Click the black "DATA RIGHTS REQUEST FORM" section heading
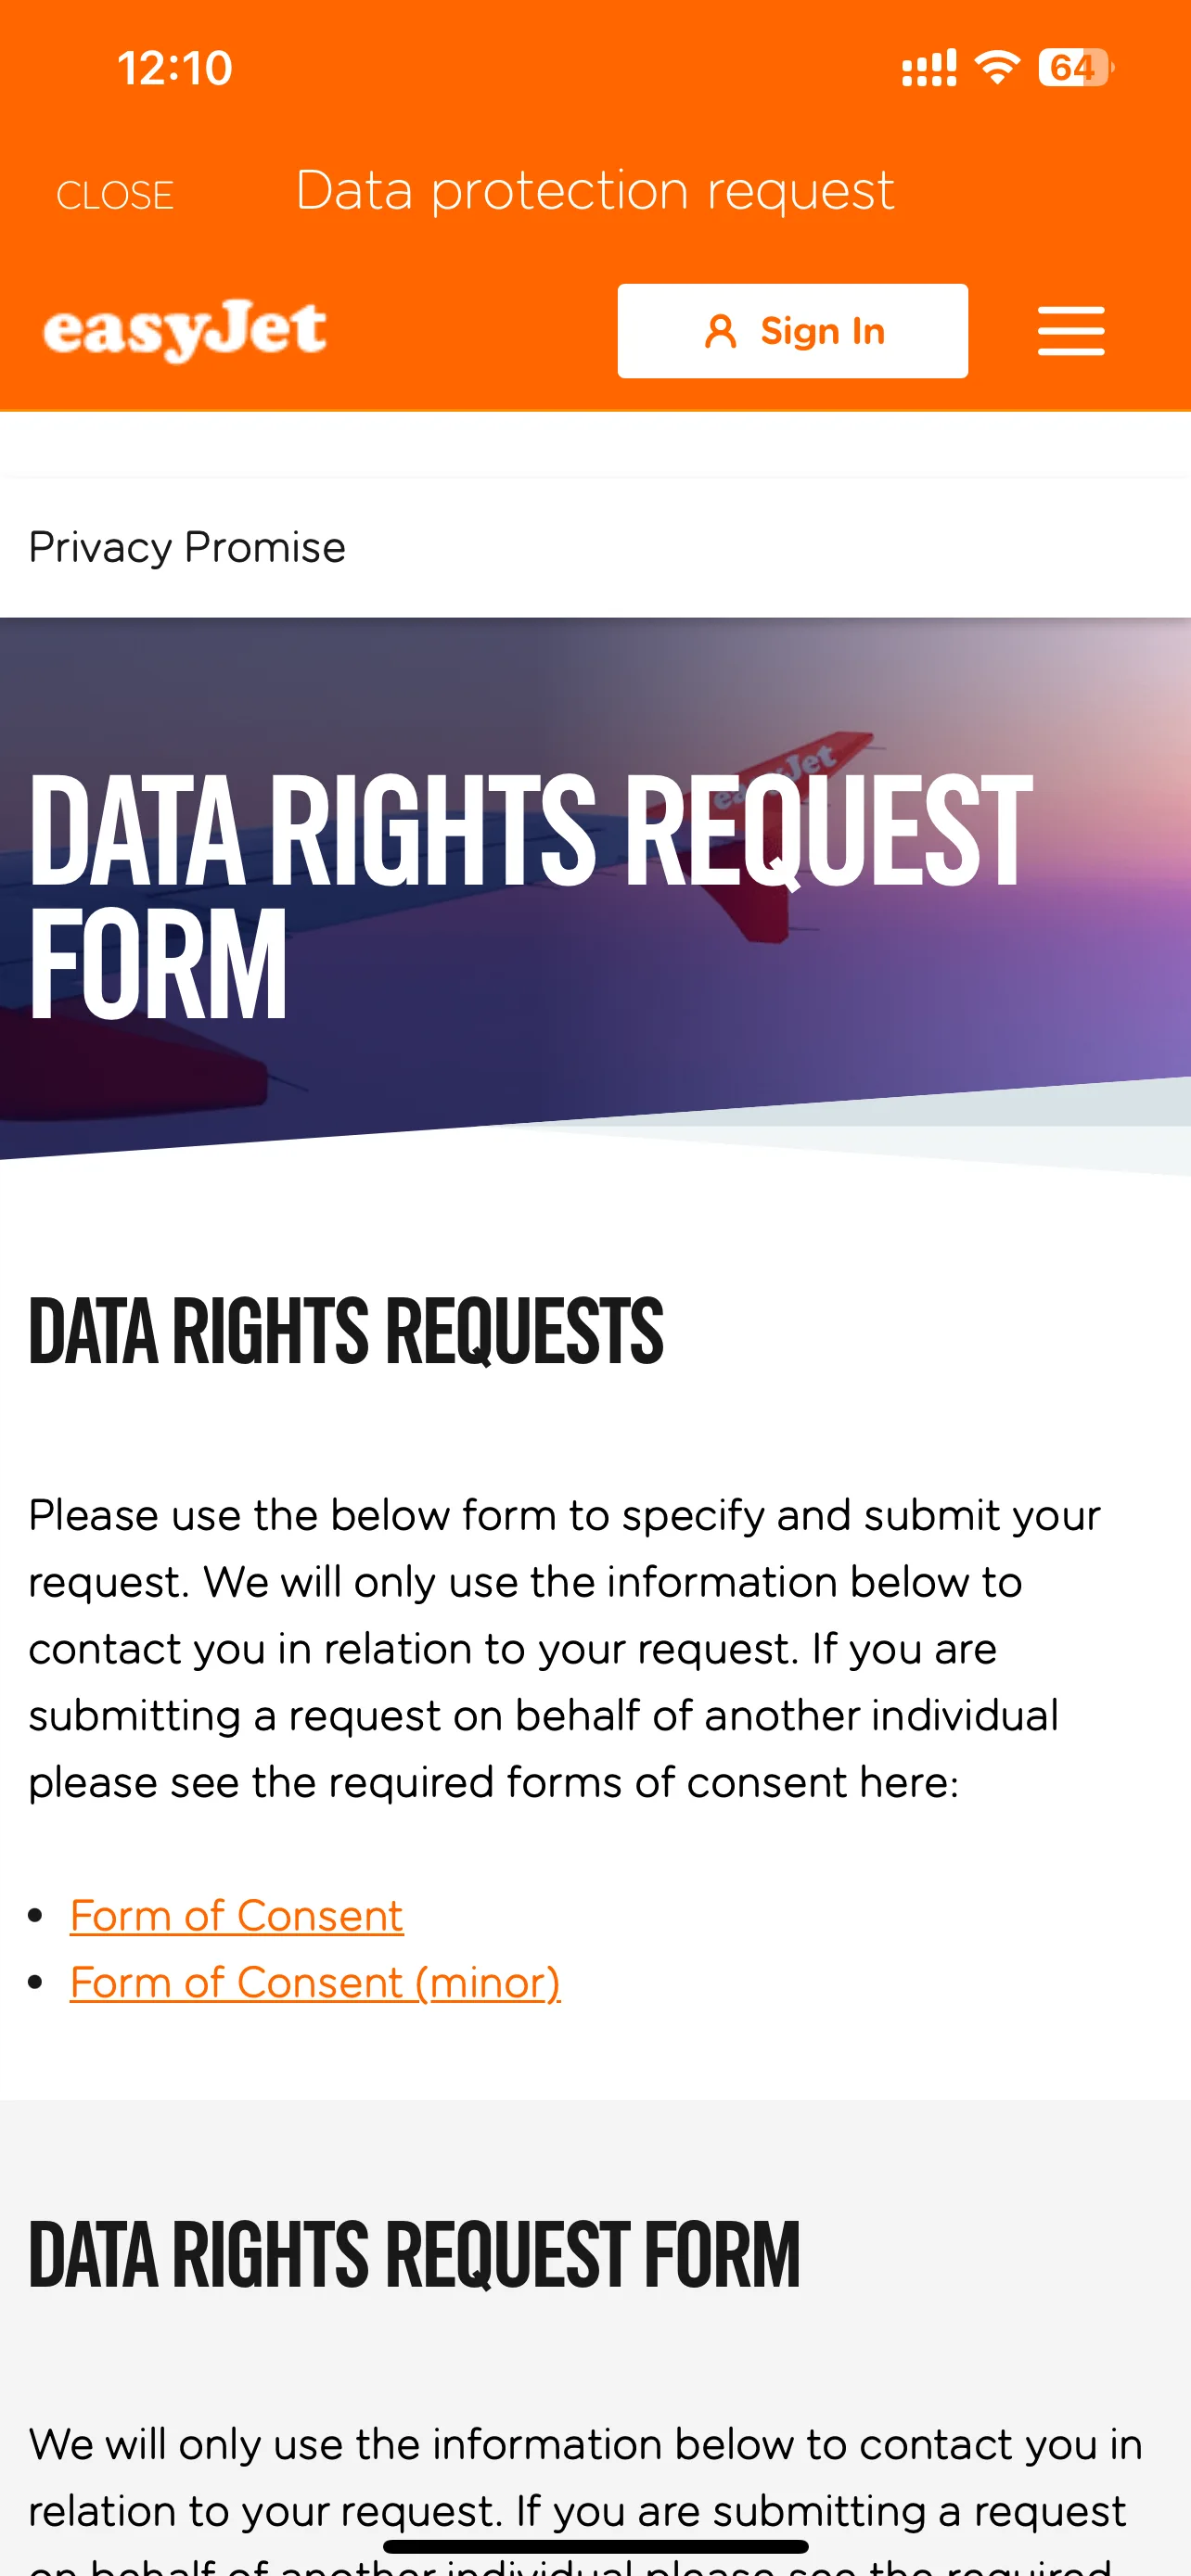The image size is (1191, 2576). pyautogui.click(x=414, y=2255)
